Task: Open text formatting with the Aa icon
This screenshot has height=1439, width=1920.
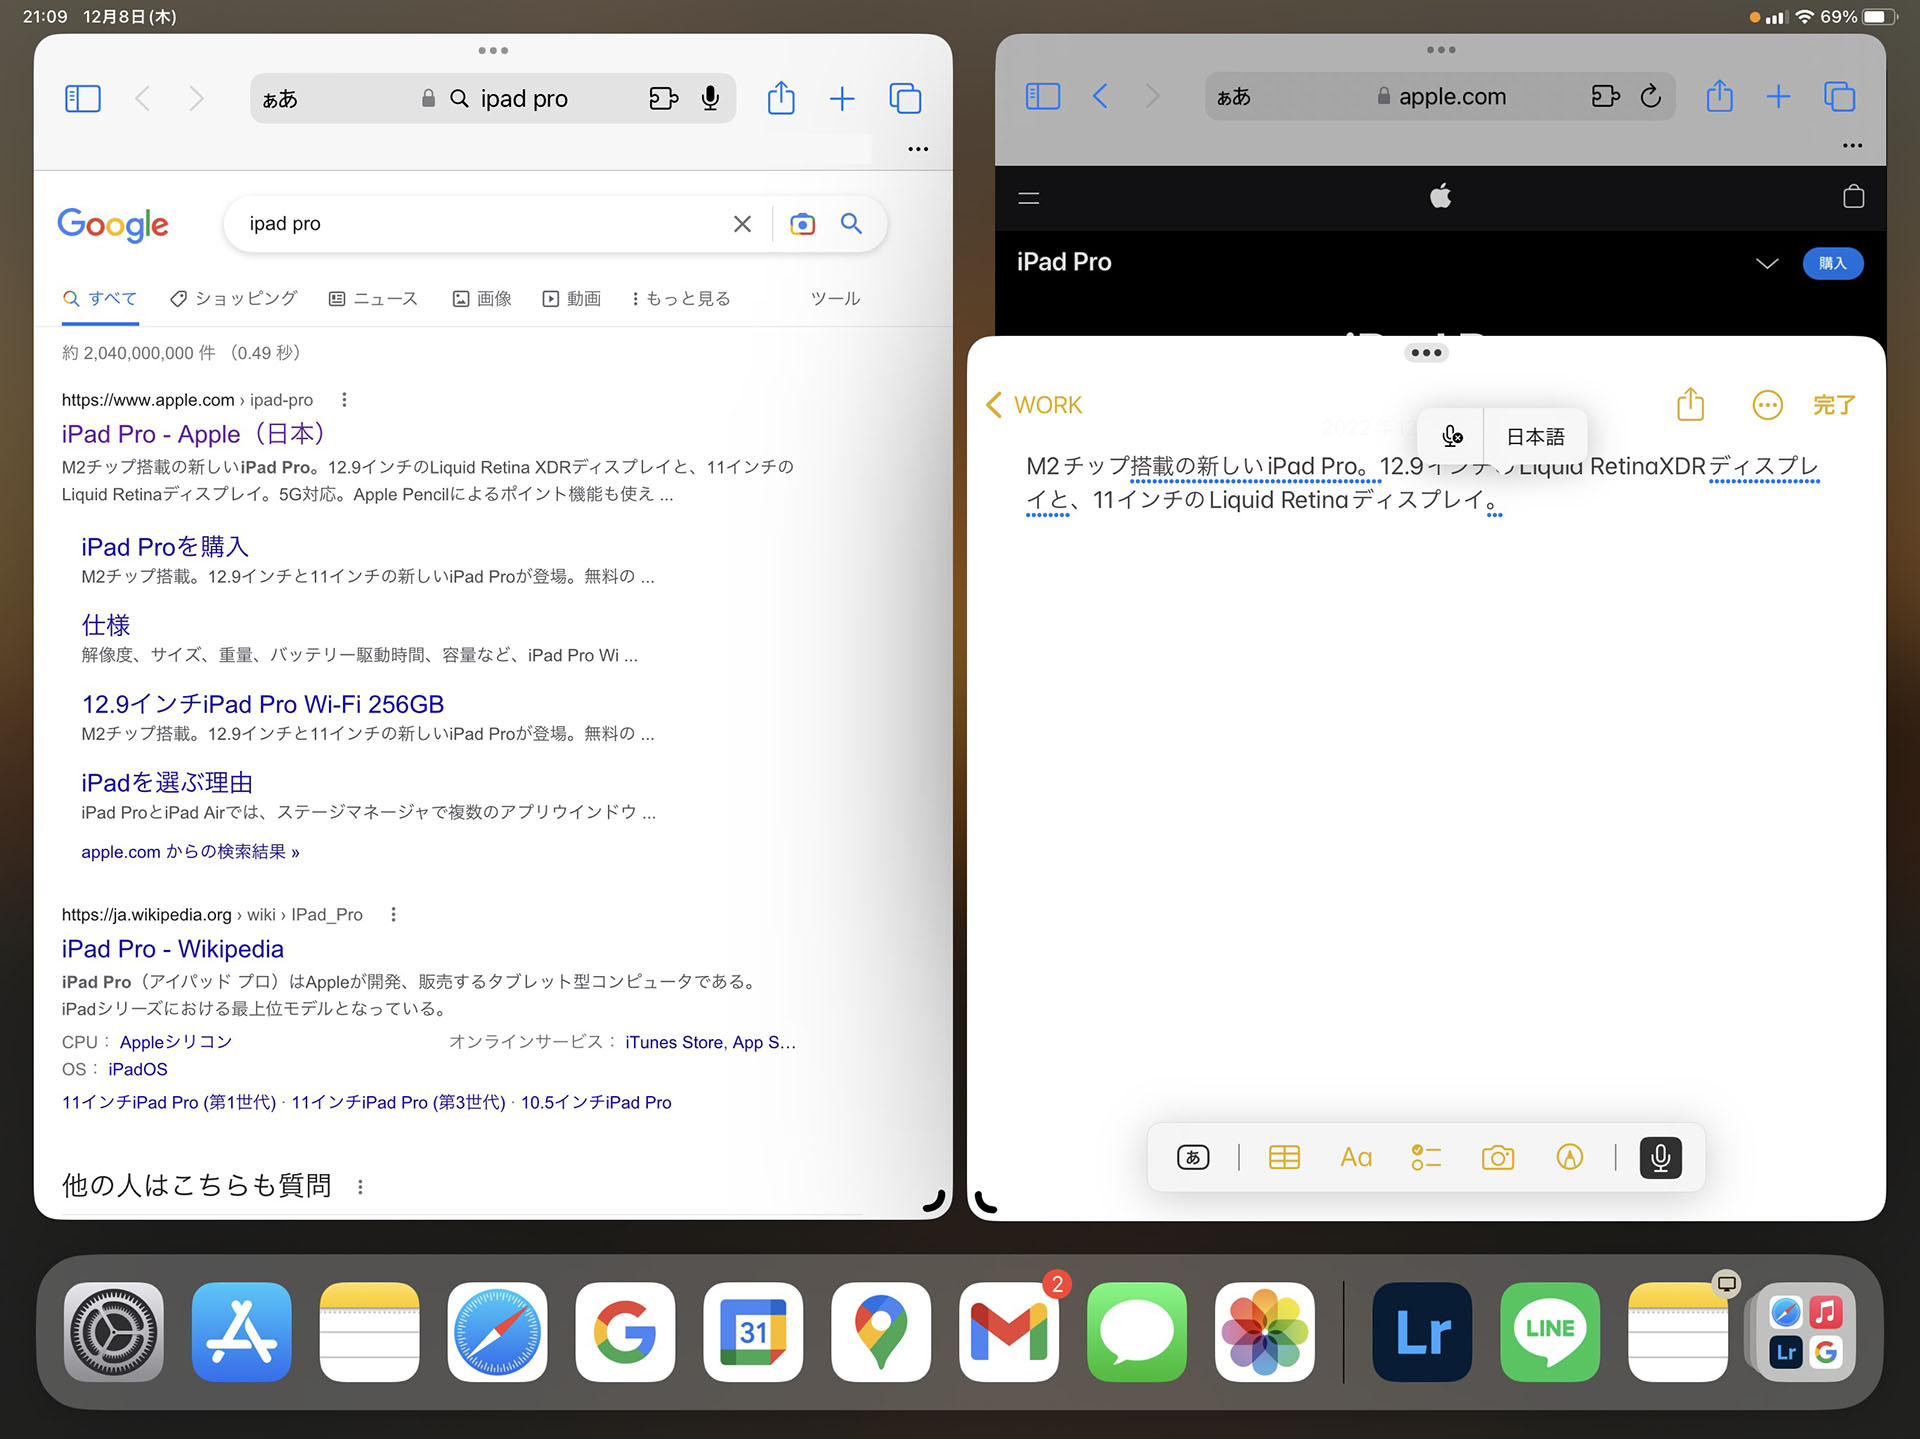Action: click(1356, 1157)
